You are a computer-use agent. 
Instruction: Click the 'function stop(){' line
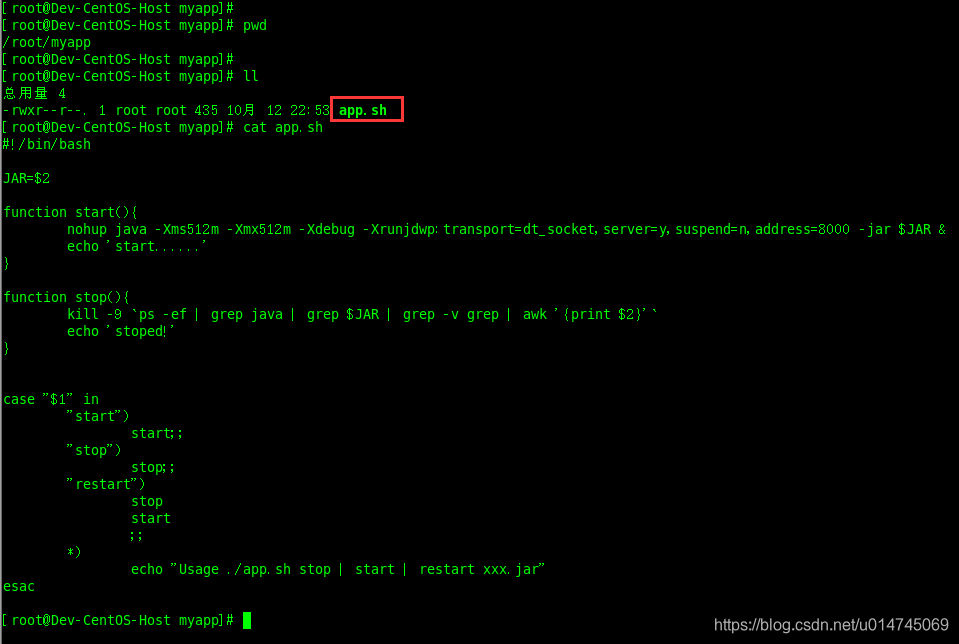point(66,297)
